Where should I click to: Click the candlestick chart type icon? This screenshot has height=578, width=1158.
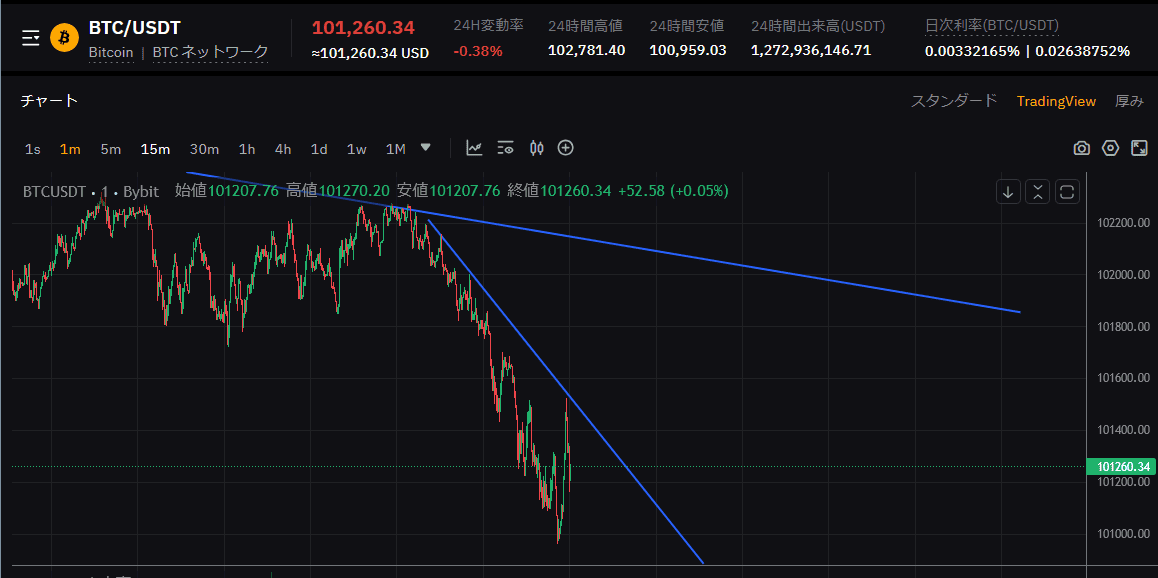(x=536, y=148)
